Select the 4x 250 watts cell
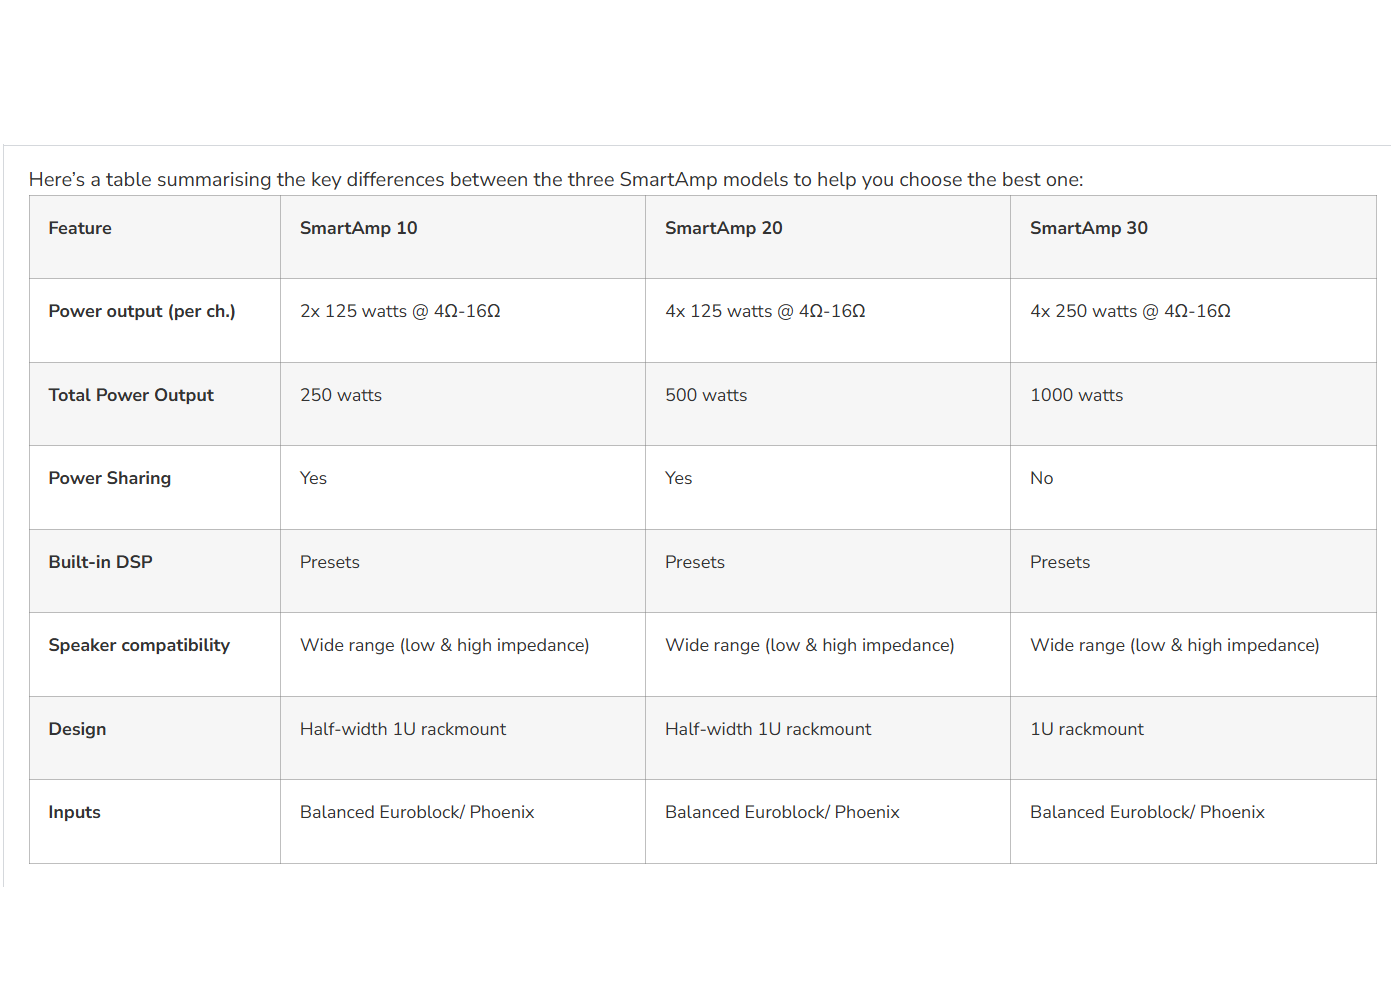This screenshot has width=1391, height=983. (1130, 311)
